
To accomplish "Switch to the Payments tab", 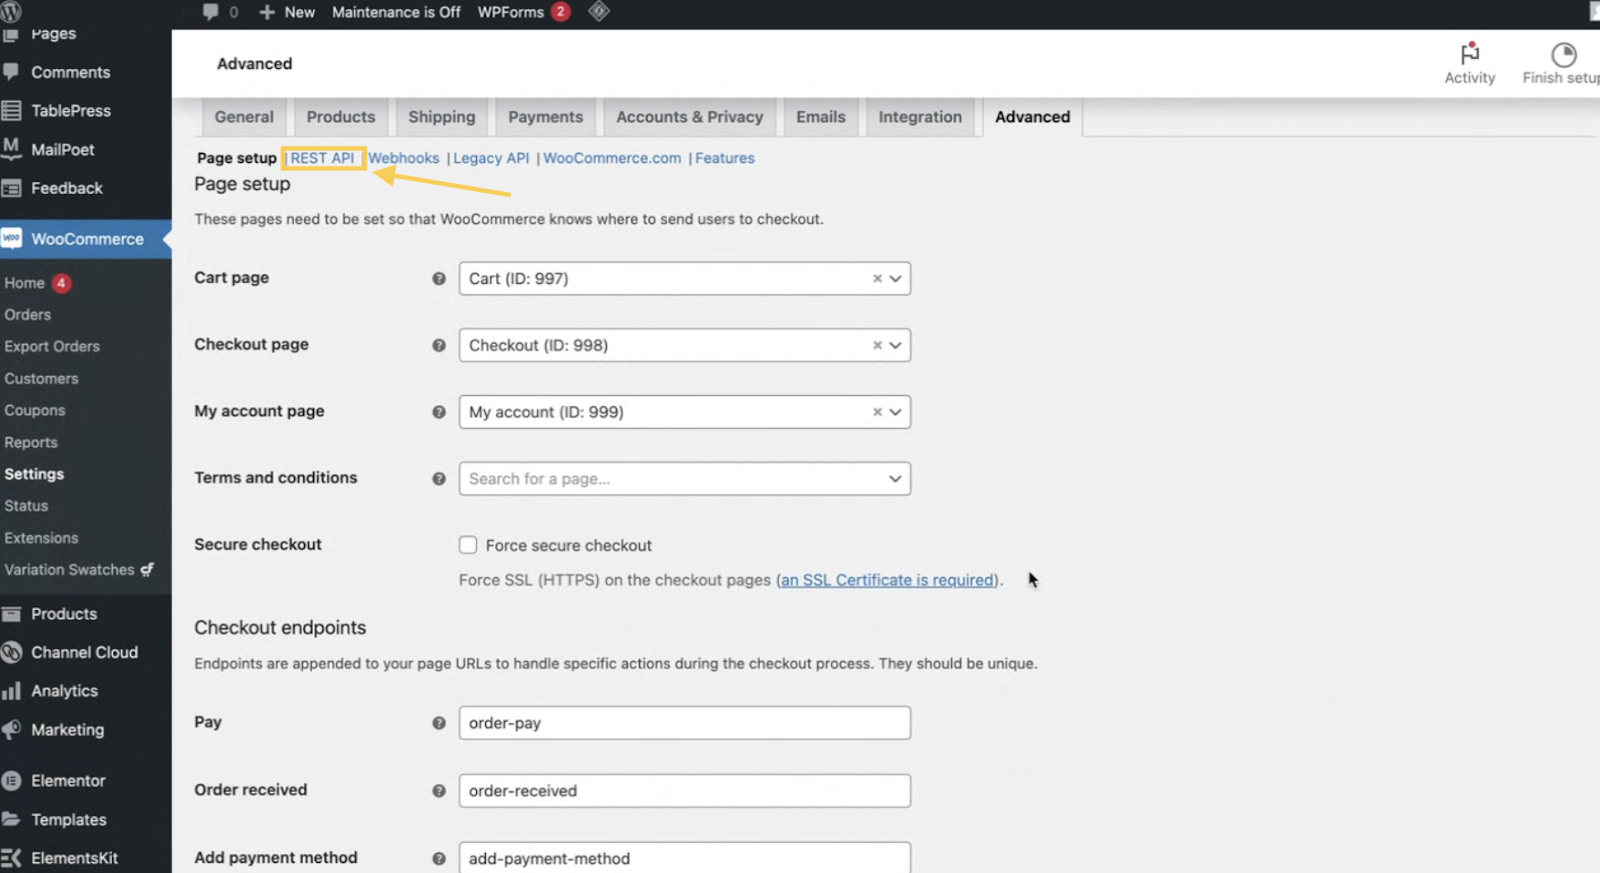I will [545, 117].
